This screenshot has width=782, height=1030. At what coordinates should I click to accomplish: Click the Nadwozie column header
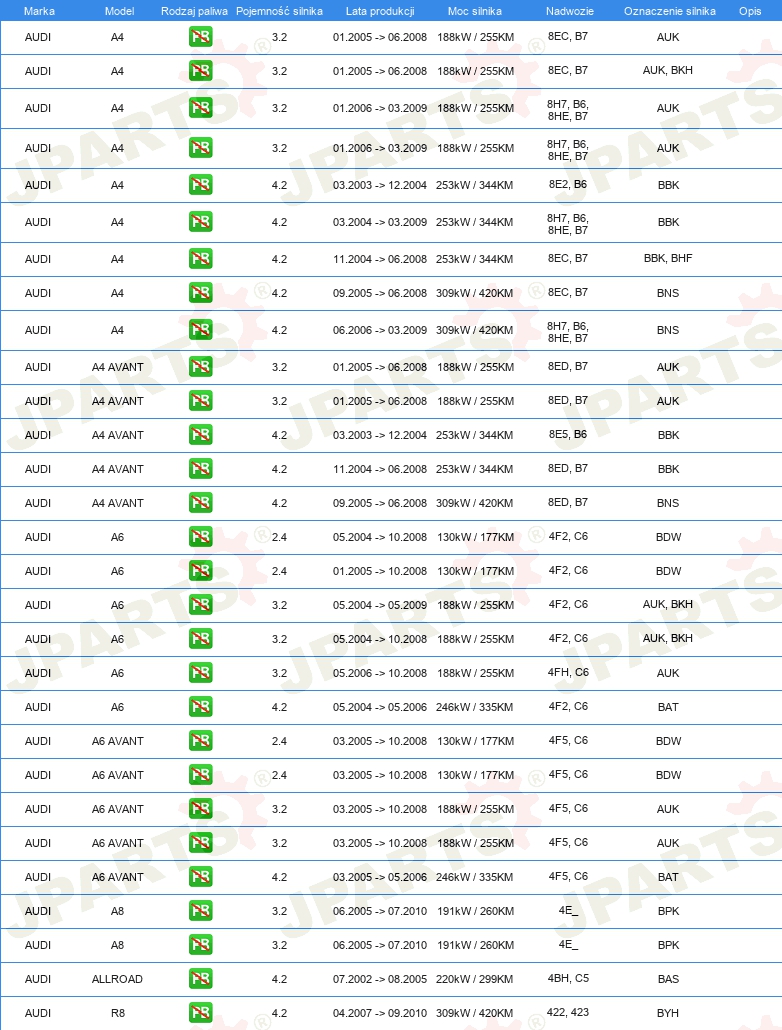[x=570, y=11]
